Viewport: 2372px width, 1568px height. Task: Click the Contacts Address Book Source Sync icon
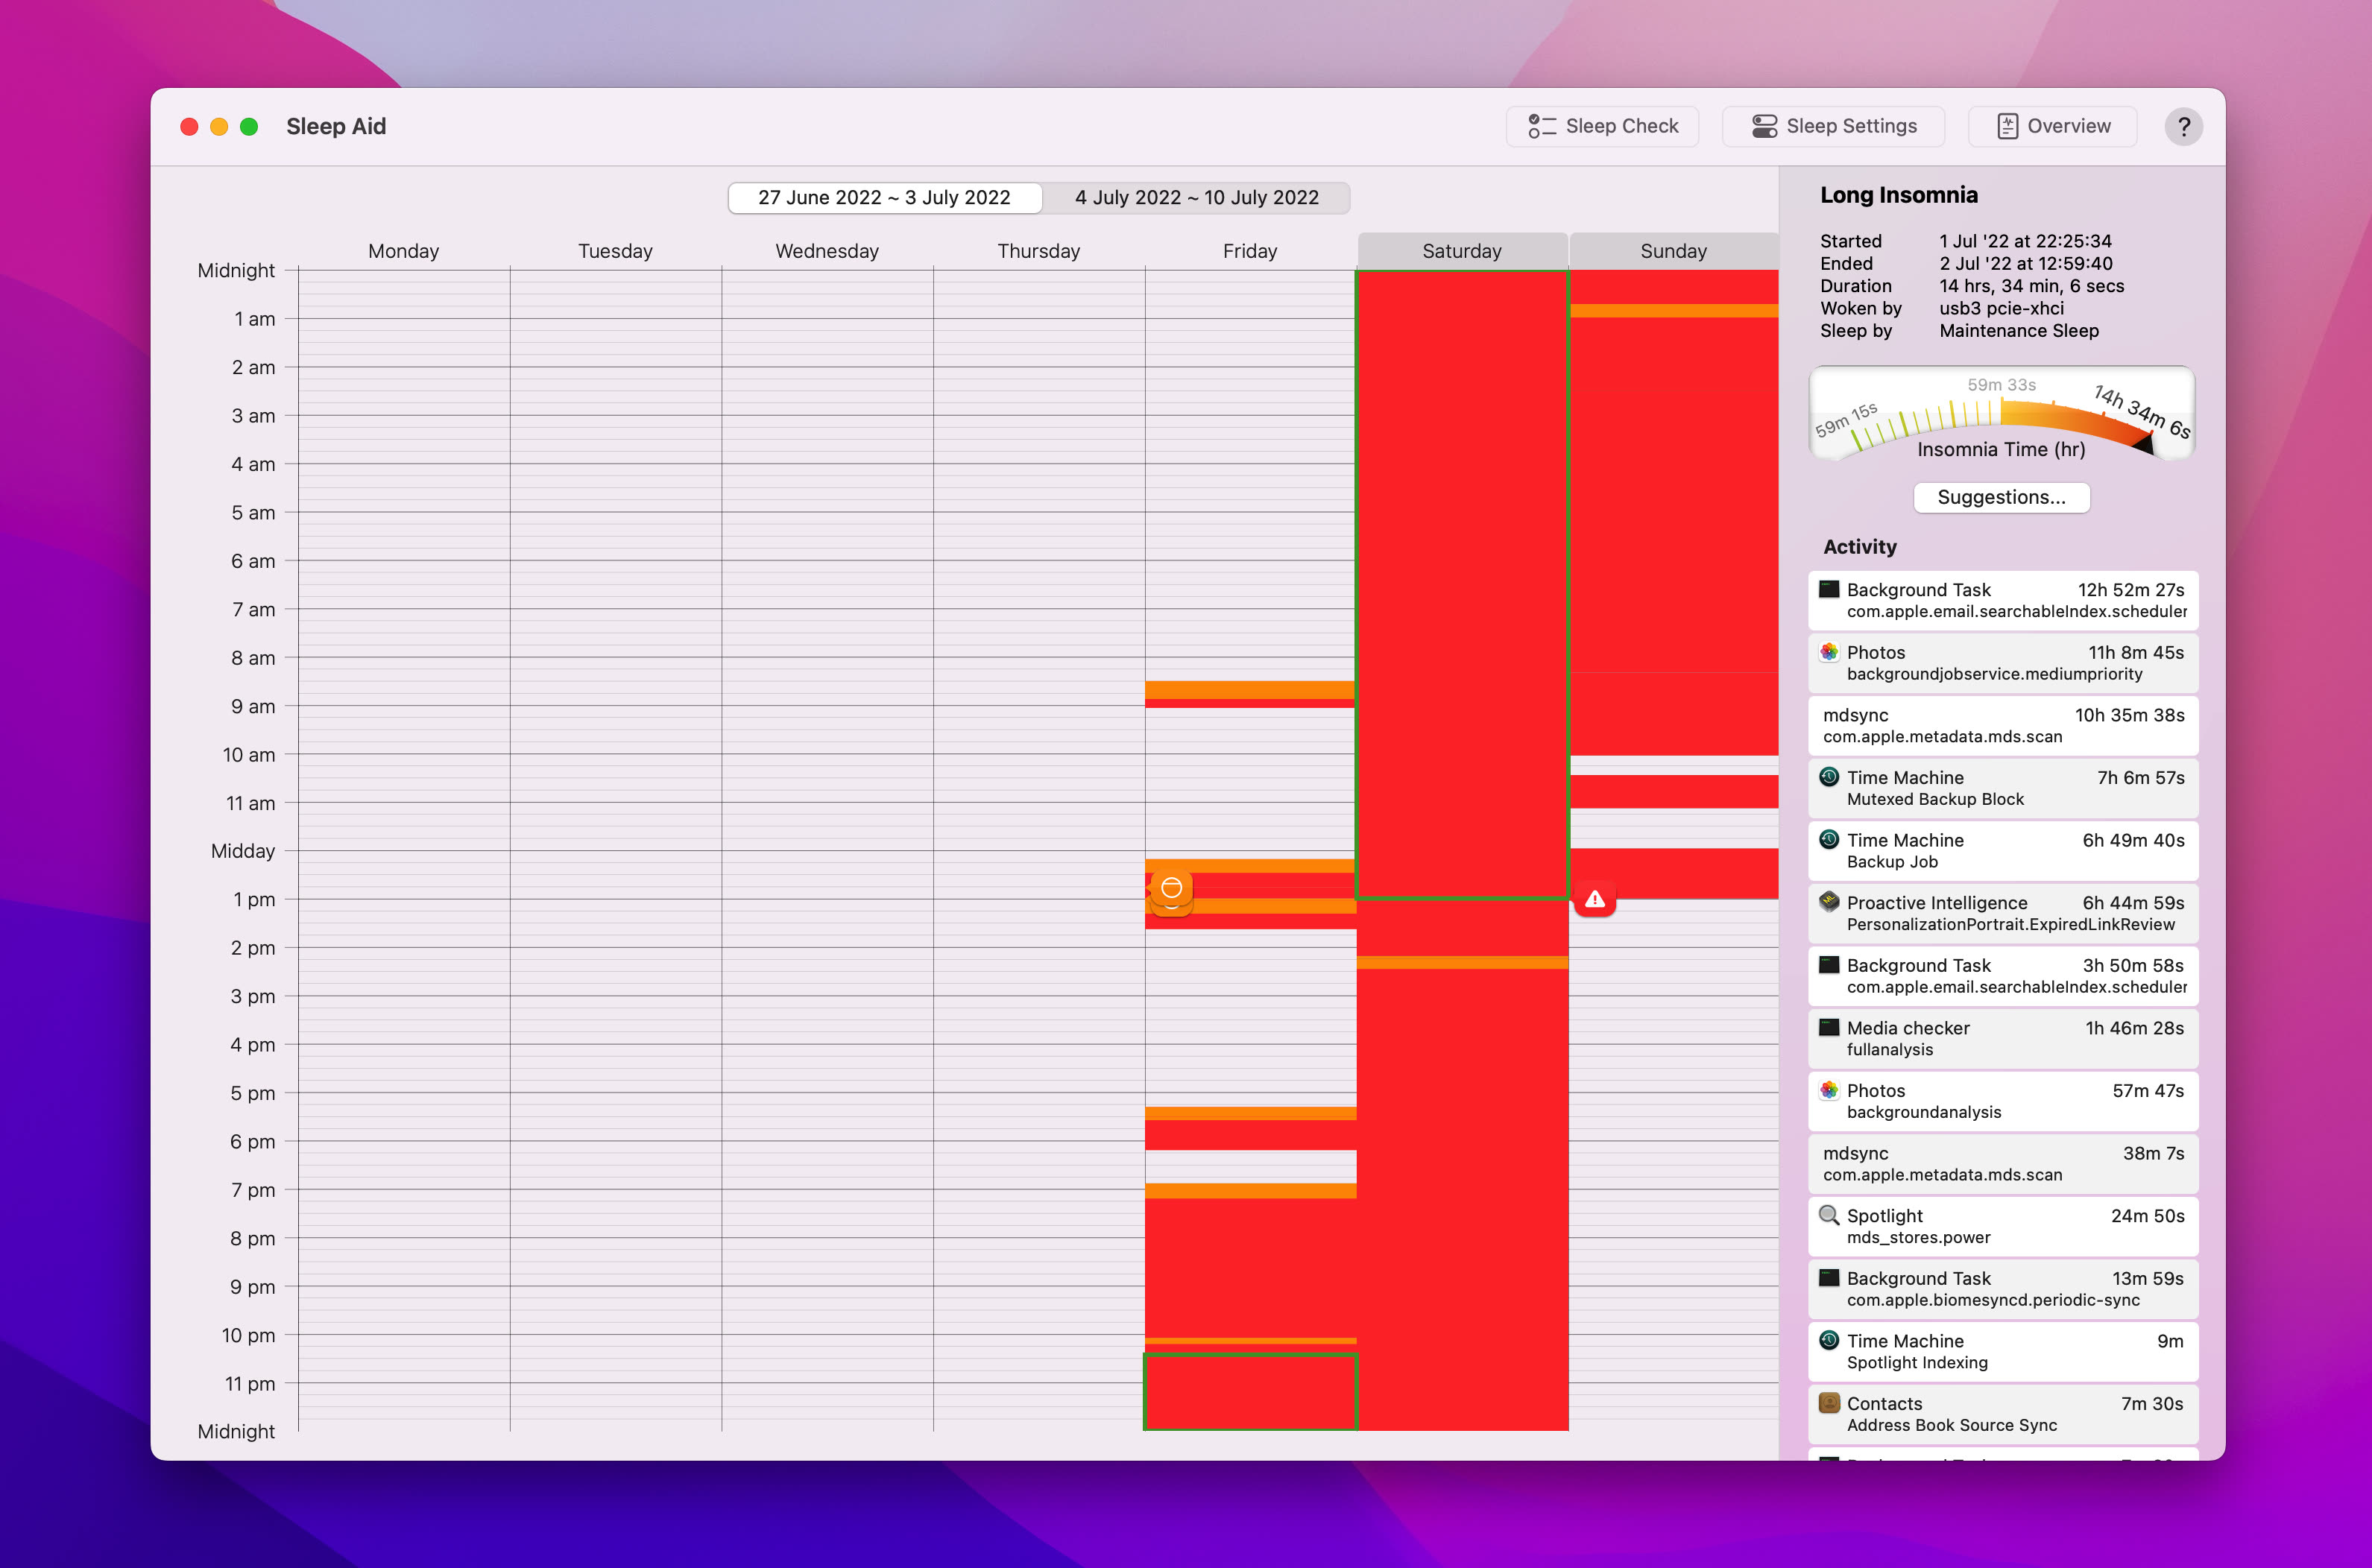tap(1829, 1403)
